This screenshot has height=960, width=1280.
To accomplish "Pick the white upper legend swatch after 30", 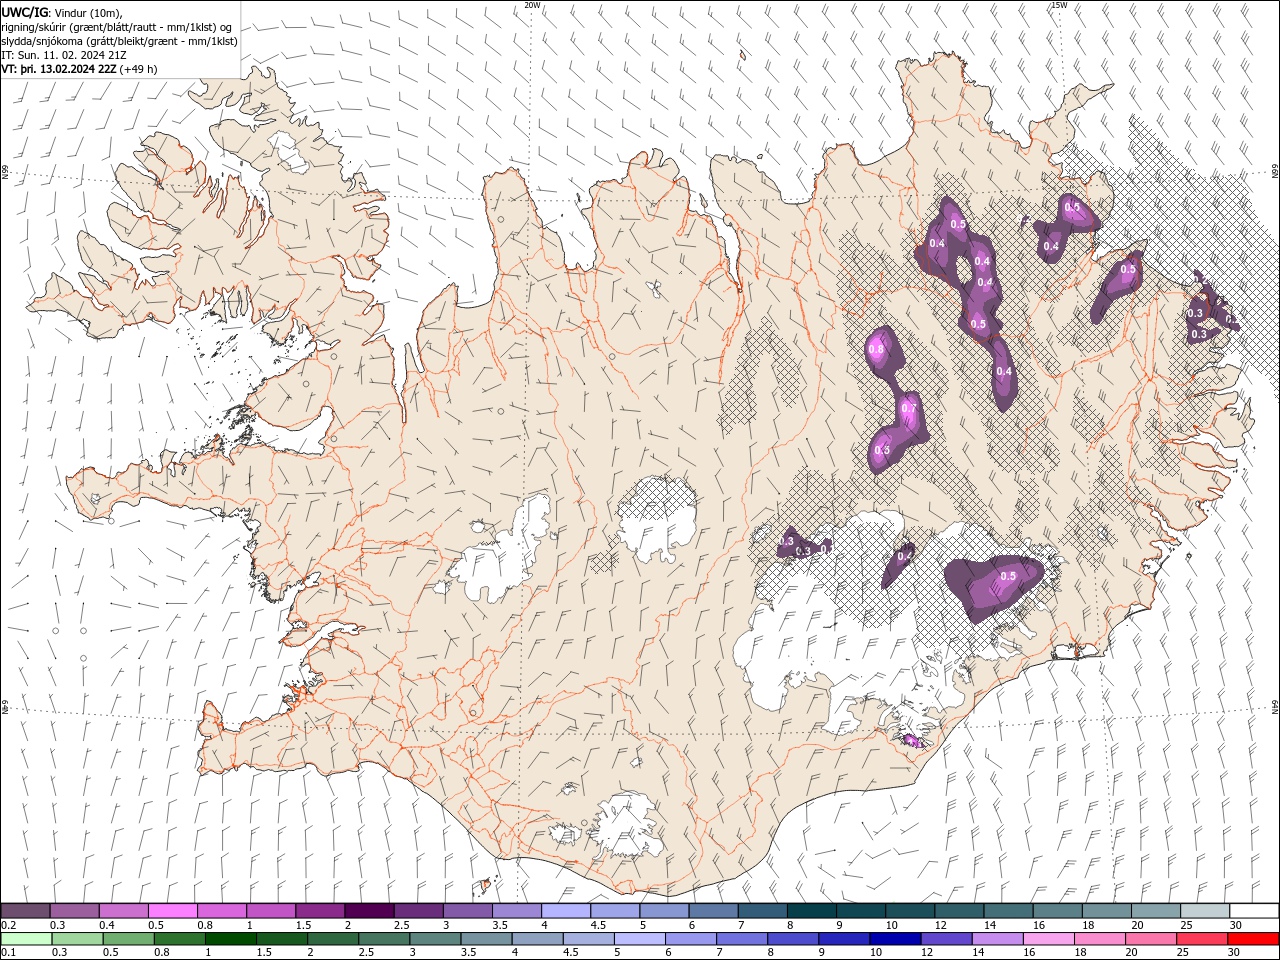I will coord(1255,911).
